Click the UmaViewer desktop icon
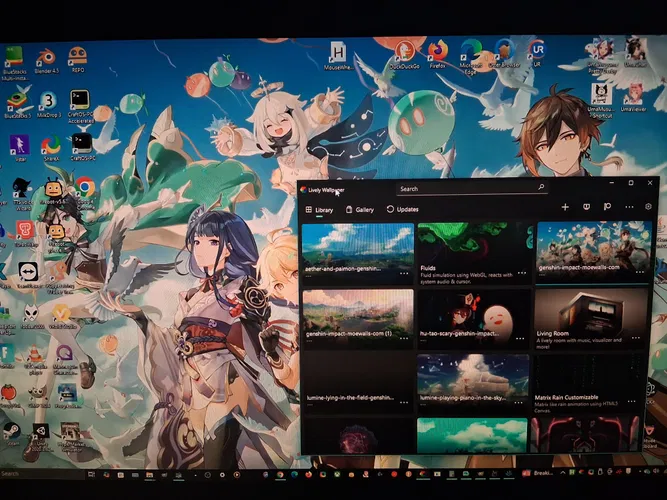The height and width of the screenshot is (500, 667). (x=633, y=98)
